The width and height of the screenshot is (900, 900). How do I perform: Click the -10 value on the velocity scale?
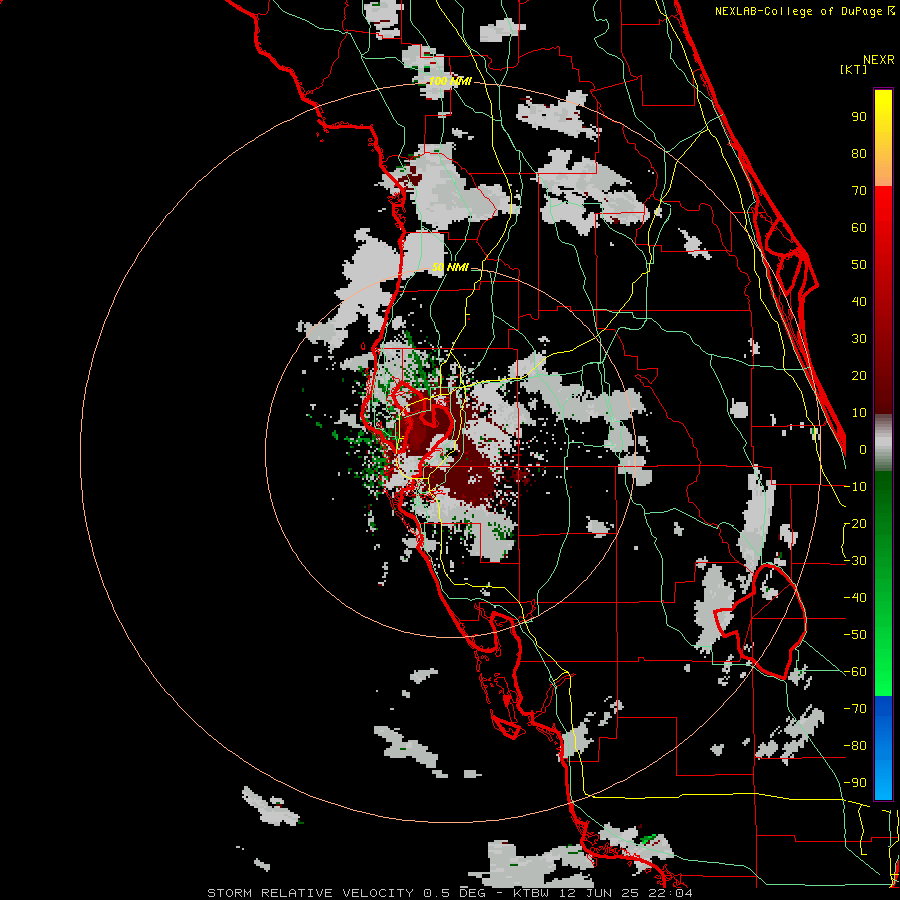coord(855,487)
